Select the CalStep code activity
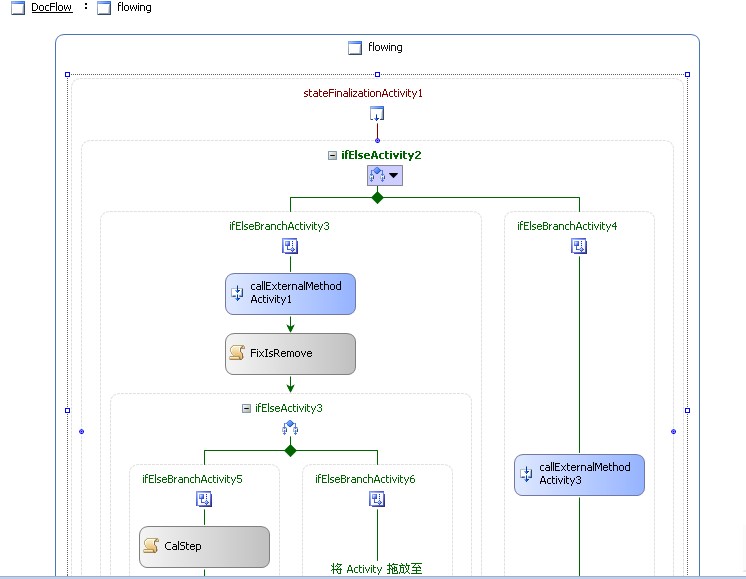Screen dimensions: 746x579 click(204, 547)
